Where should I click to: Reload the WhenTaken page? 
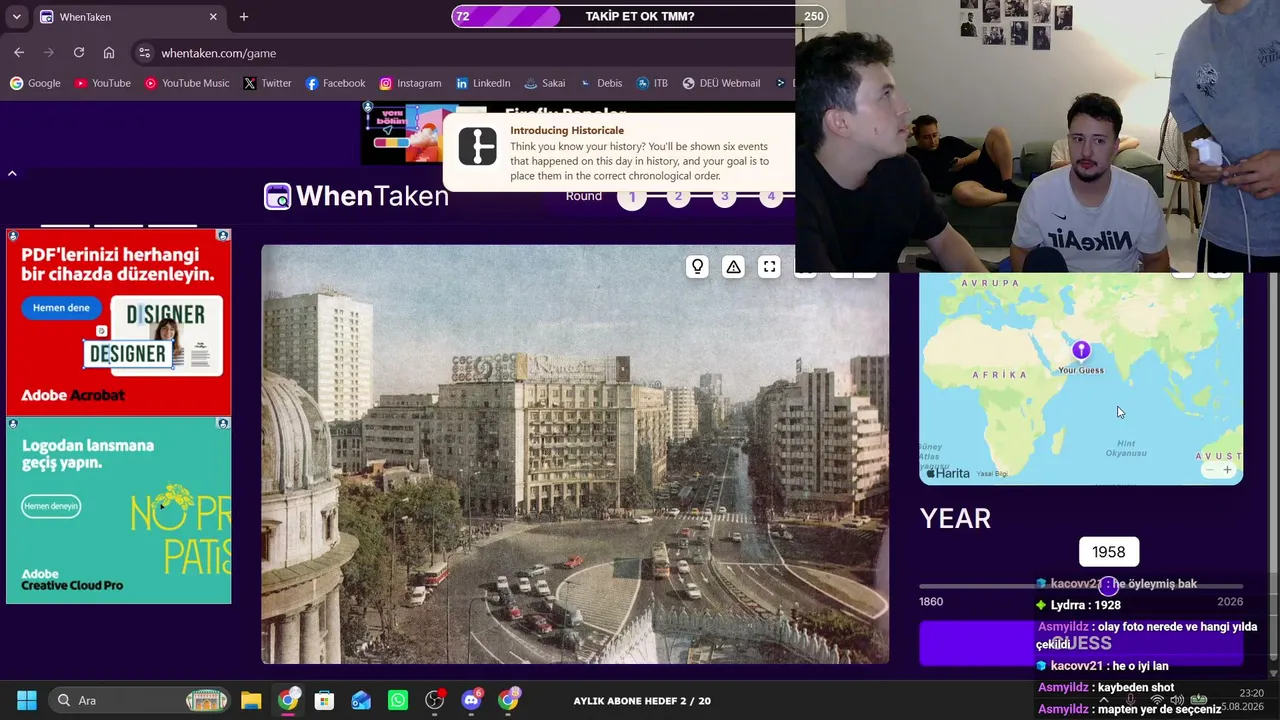click(79, 53)
